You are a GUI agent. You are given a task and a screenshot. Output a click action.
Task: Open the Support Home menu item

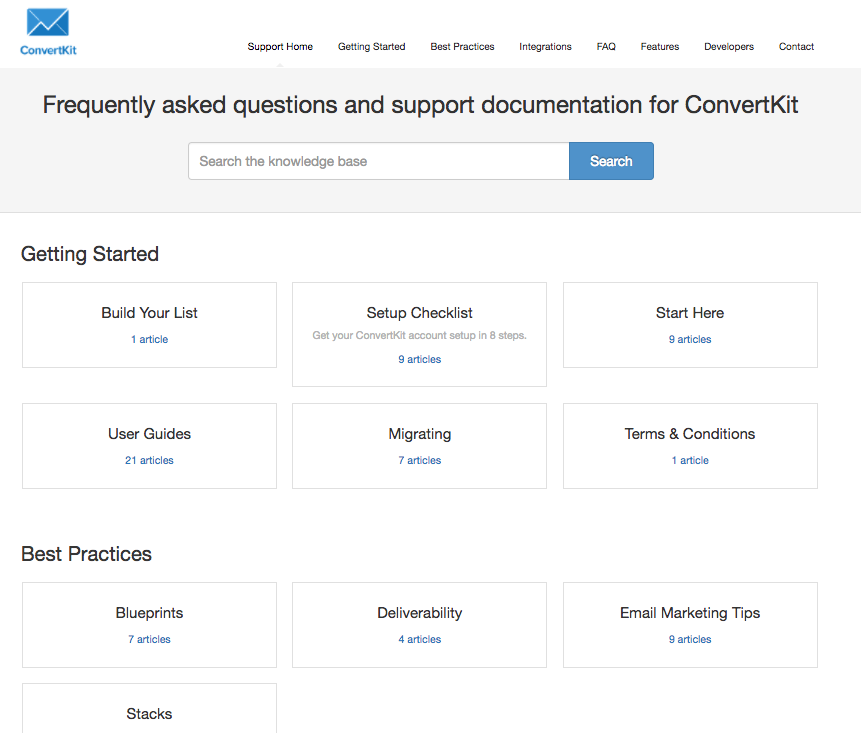pyautogui.click(x=280, y=47)
